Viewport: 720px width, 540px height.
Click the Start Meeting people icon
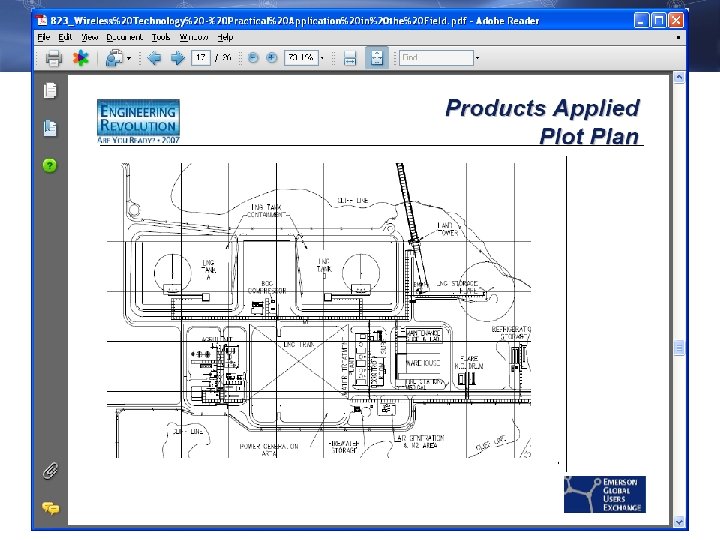[114, 58]
